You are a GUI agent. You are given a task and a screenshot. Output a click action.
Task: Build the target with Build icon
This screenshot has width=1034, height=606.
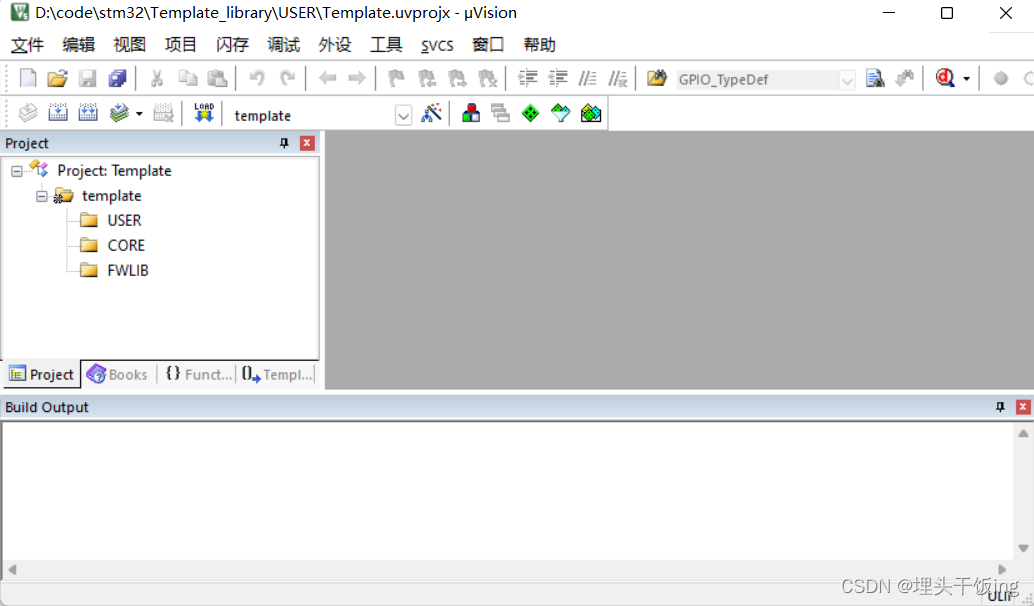click(x=58, y=113)
